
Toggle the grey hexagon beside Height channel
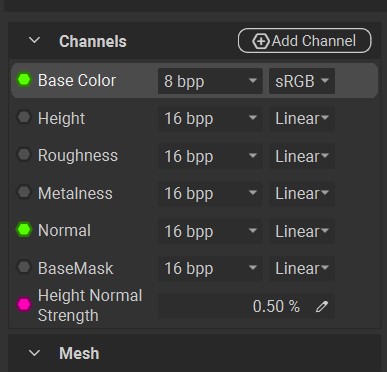(24, 117)
